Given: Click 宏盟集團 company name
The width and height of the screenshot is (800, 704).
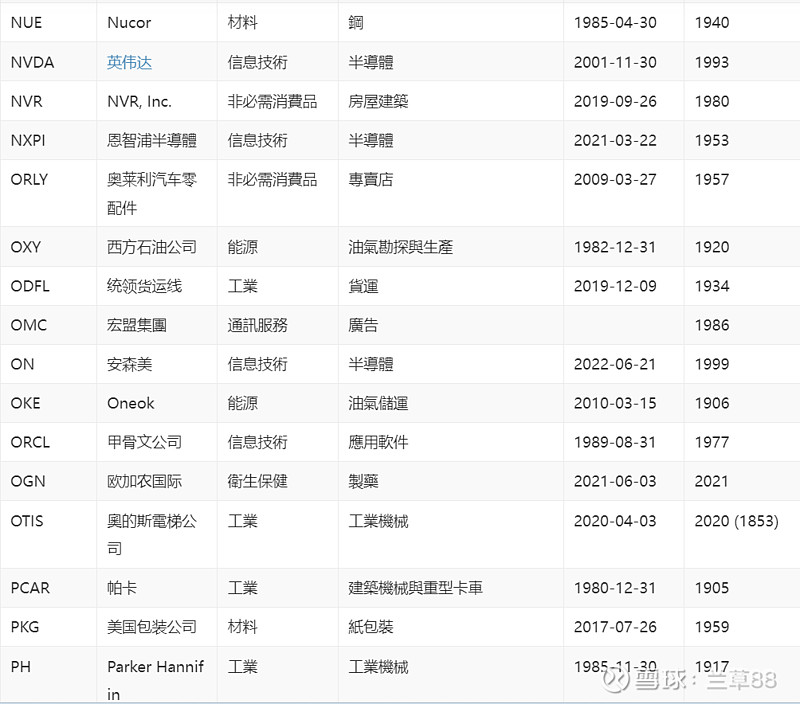Looking at the screenshot, I should 137,325.
